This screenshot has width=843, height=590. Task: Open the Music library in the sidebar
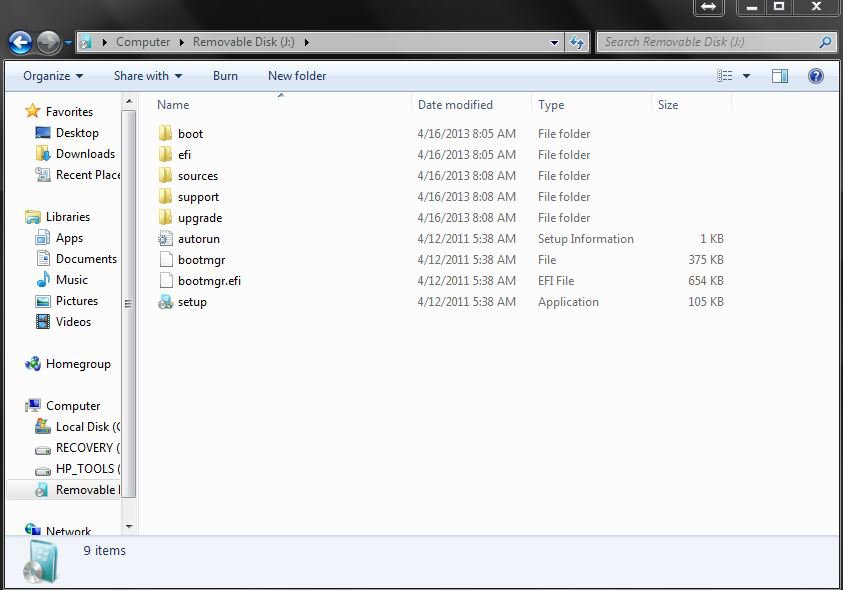pos(70,279)
